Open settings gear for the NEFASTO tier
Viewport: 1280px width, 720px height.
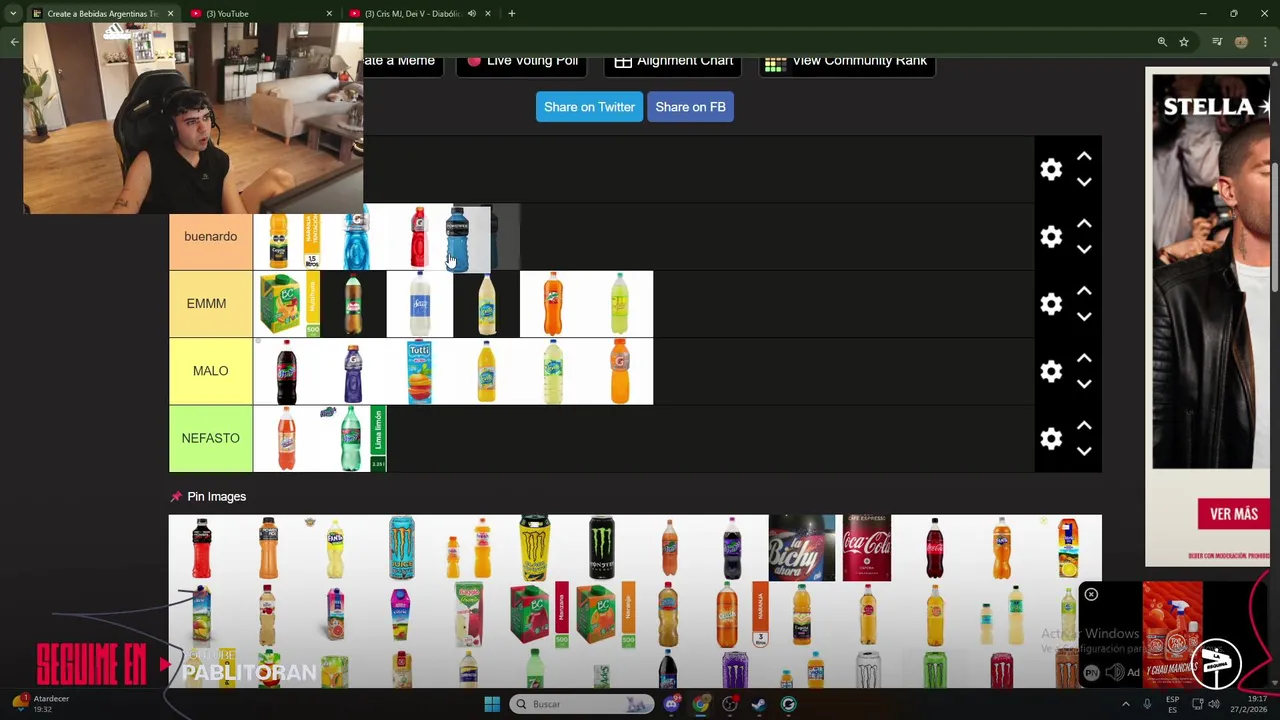pos(1051,438)
